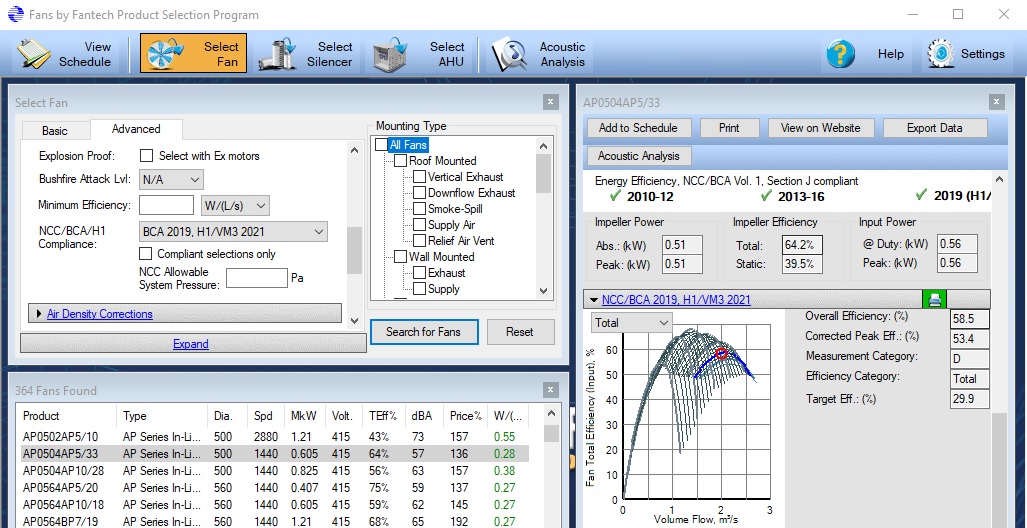Click the Minimum Efficiency input field
Screen dimensions: 1027x528
(x=166, y=205)
